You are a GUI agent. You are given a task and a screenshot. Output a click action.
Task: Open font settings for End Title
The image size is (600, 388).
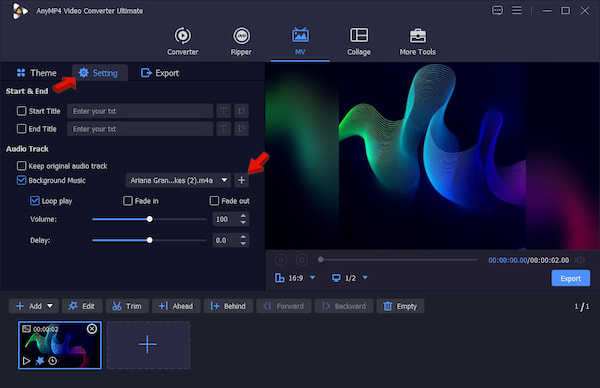[x=224, y=129]
